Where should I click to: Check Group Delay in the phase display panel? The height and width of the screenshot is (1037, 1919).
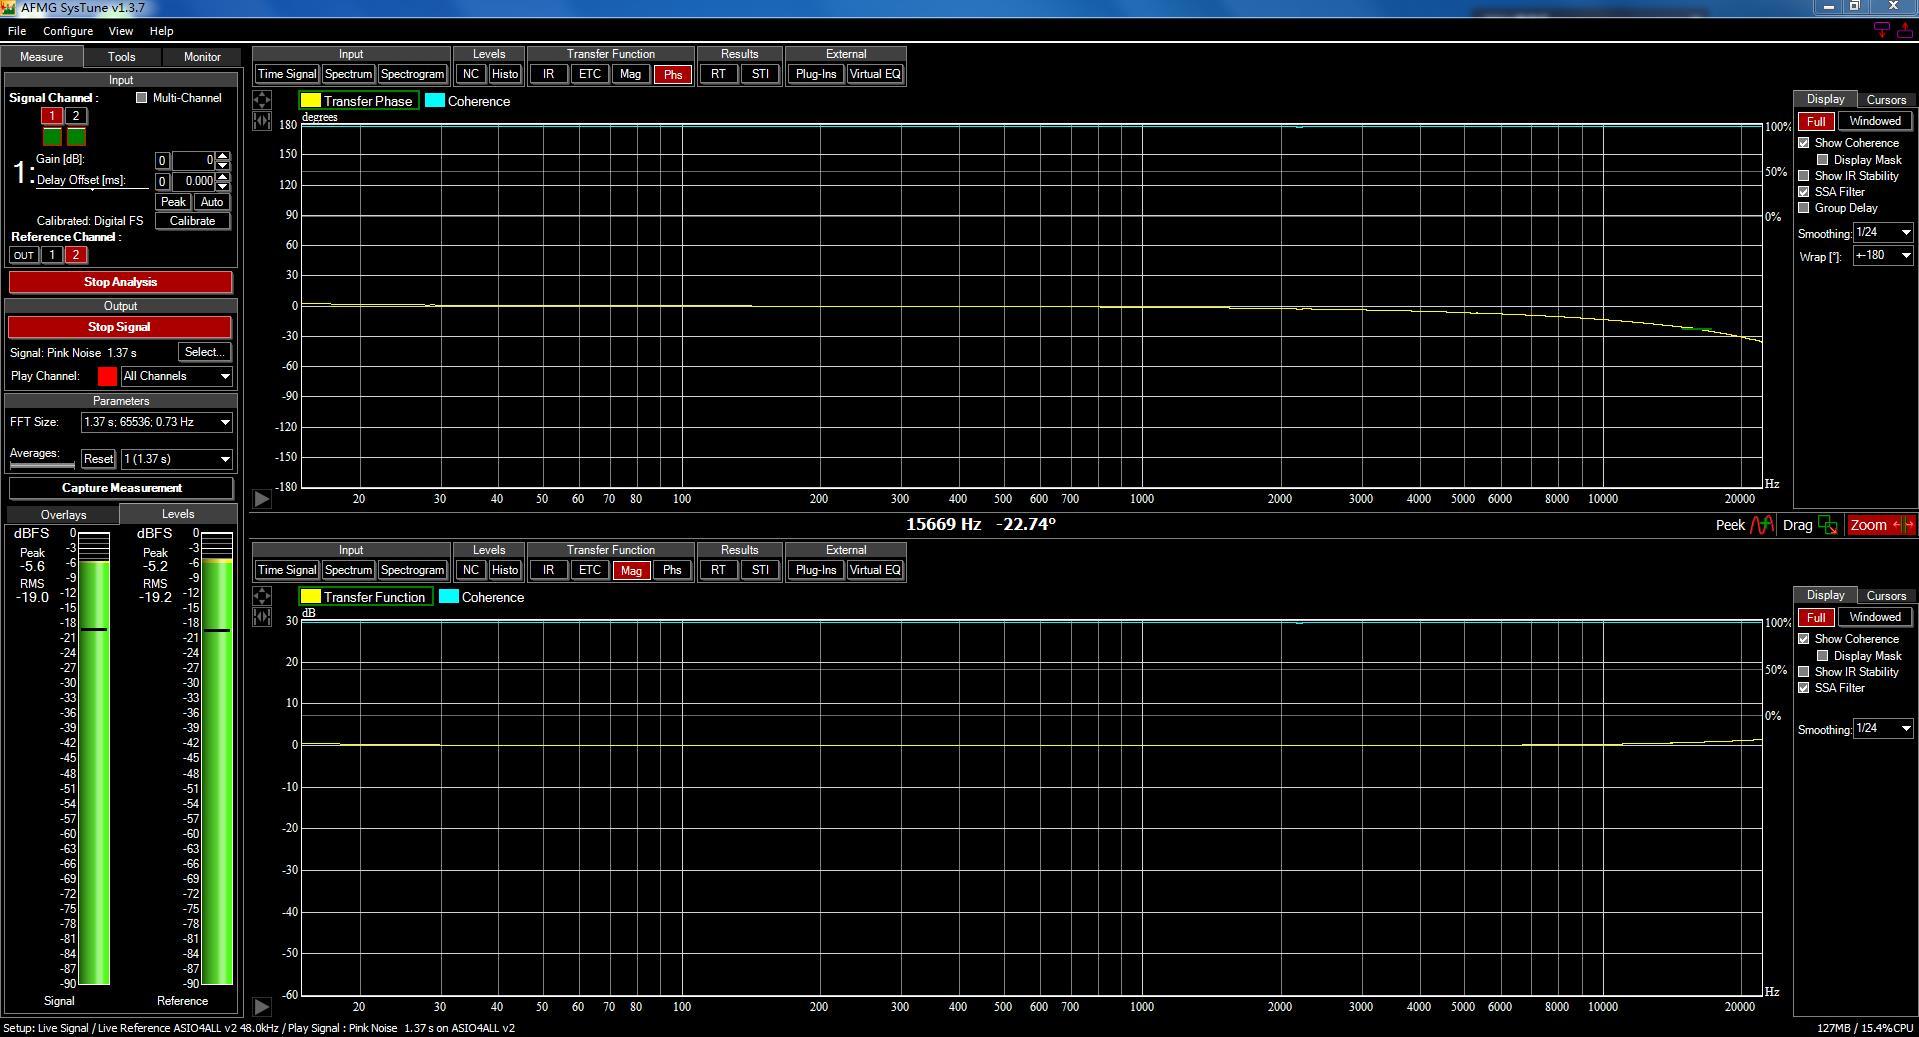pyautogui.click(x=1804, y=208)
